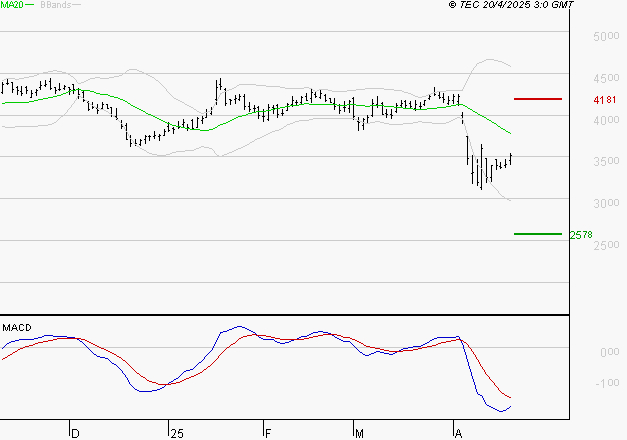627x440 pixels.
Task: Select the A month marker on the time axis
Action: (x=458, y=433)
